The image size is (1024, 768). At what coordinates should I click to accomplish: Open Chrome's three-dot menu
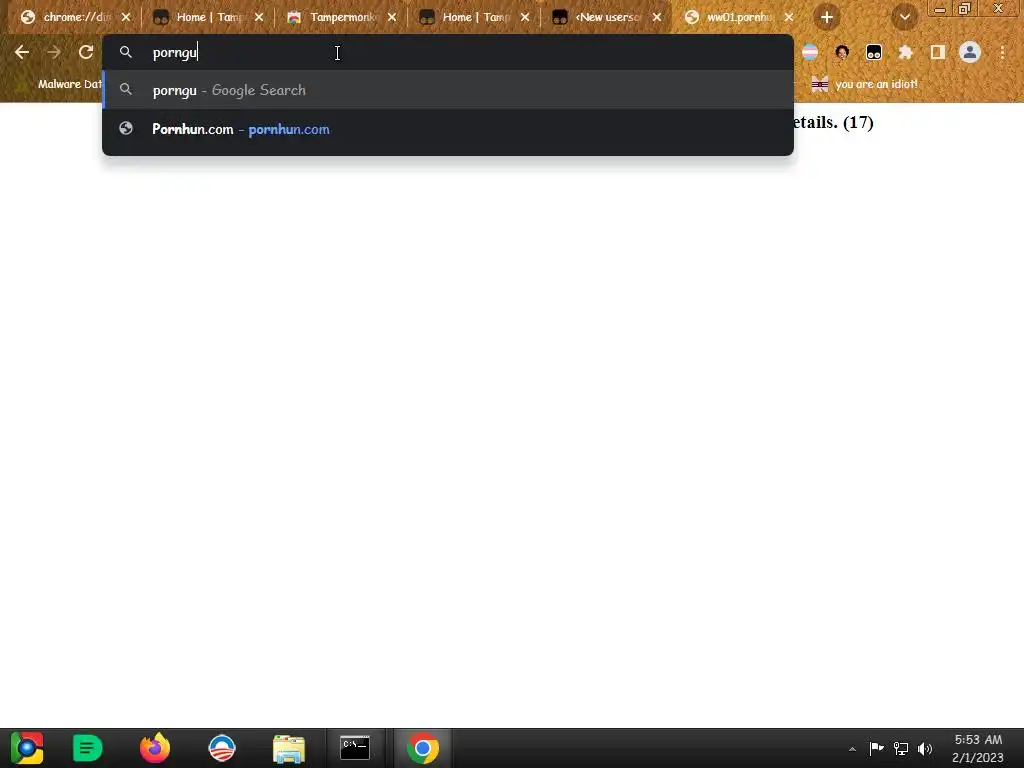click(1002, 52)
